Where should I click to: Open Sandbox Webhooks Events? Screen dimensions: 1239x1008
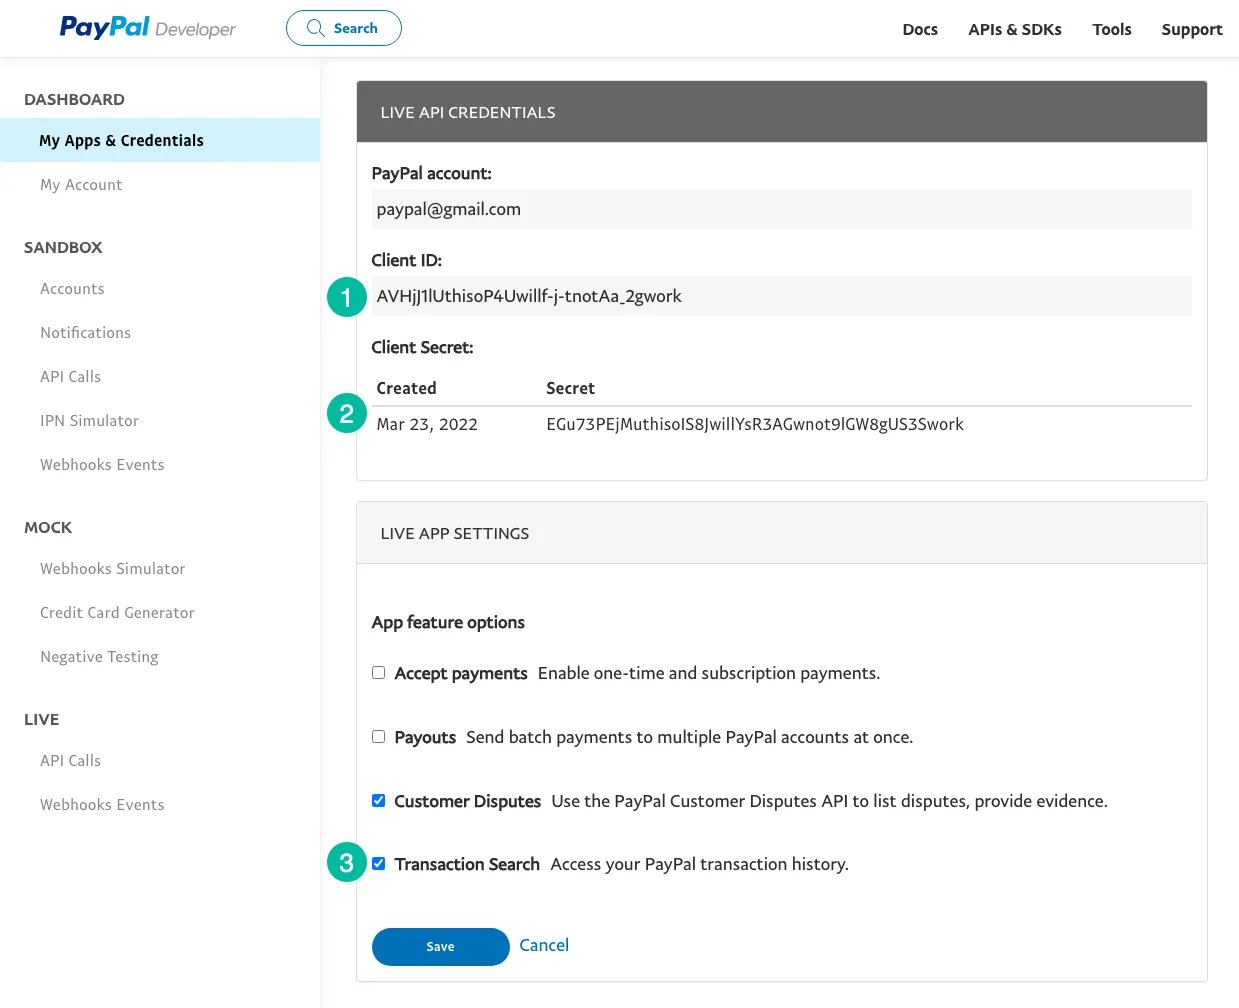pos(102,464)
